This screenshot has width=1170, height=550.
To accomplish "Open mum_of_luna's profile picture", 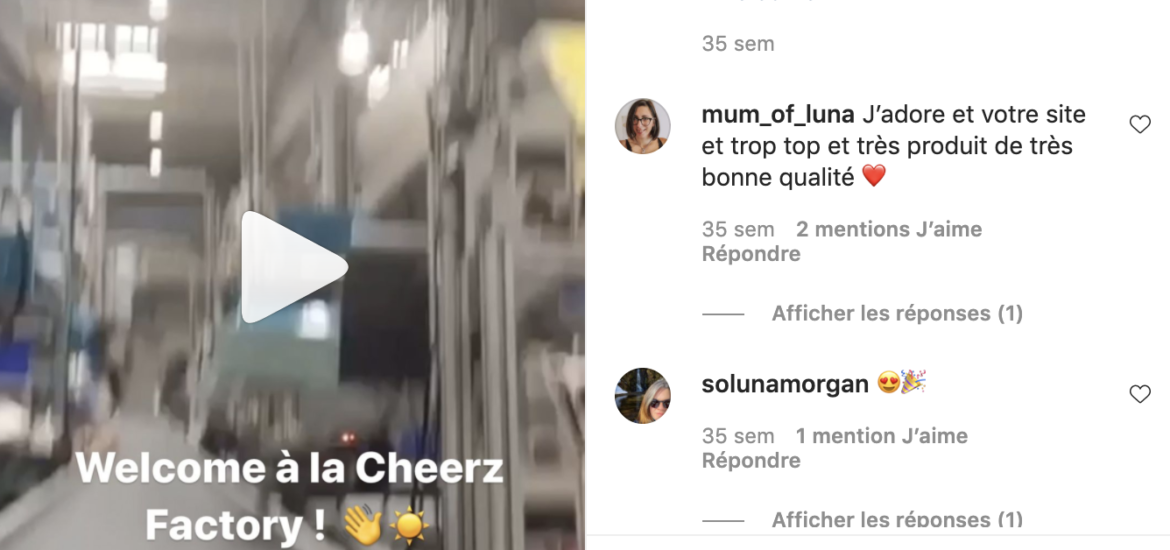I will coord(642,125).
